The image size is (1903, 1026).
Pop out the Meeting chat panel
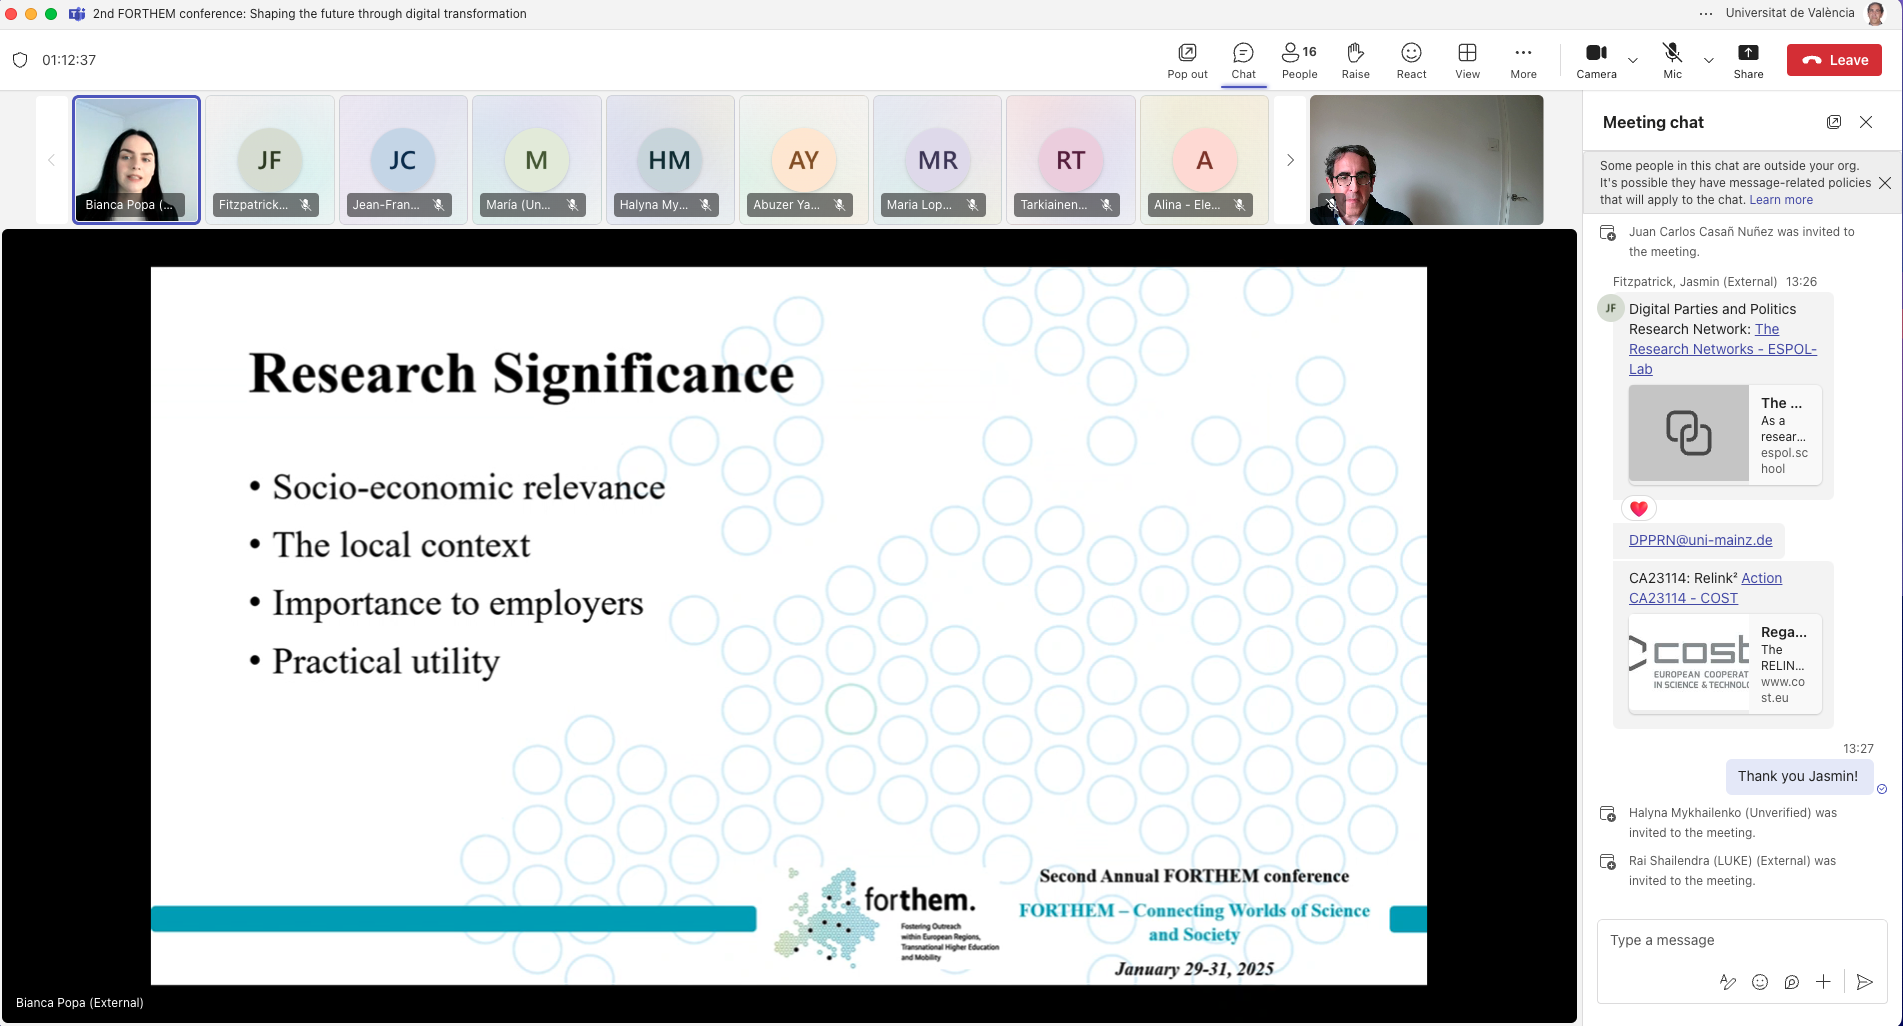click(x=1834, y=122)
